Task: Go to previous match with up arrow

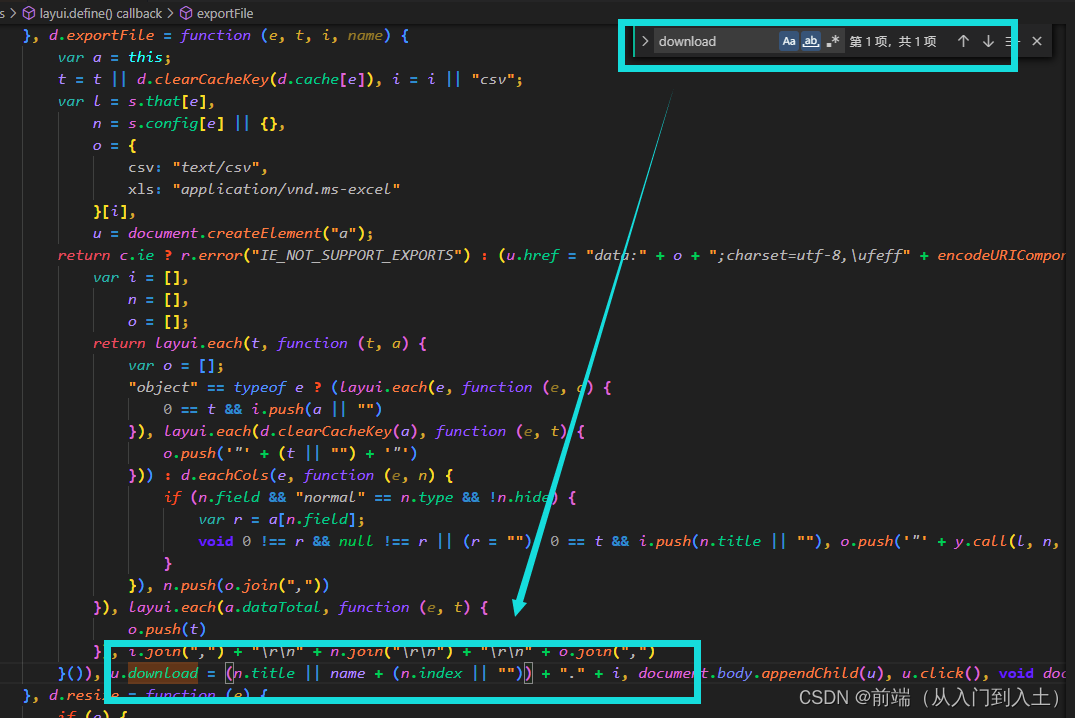Action: 963,41
